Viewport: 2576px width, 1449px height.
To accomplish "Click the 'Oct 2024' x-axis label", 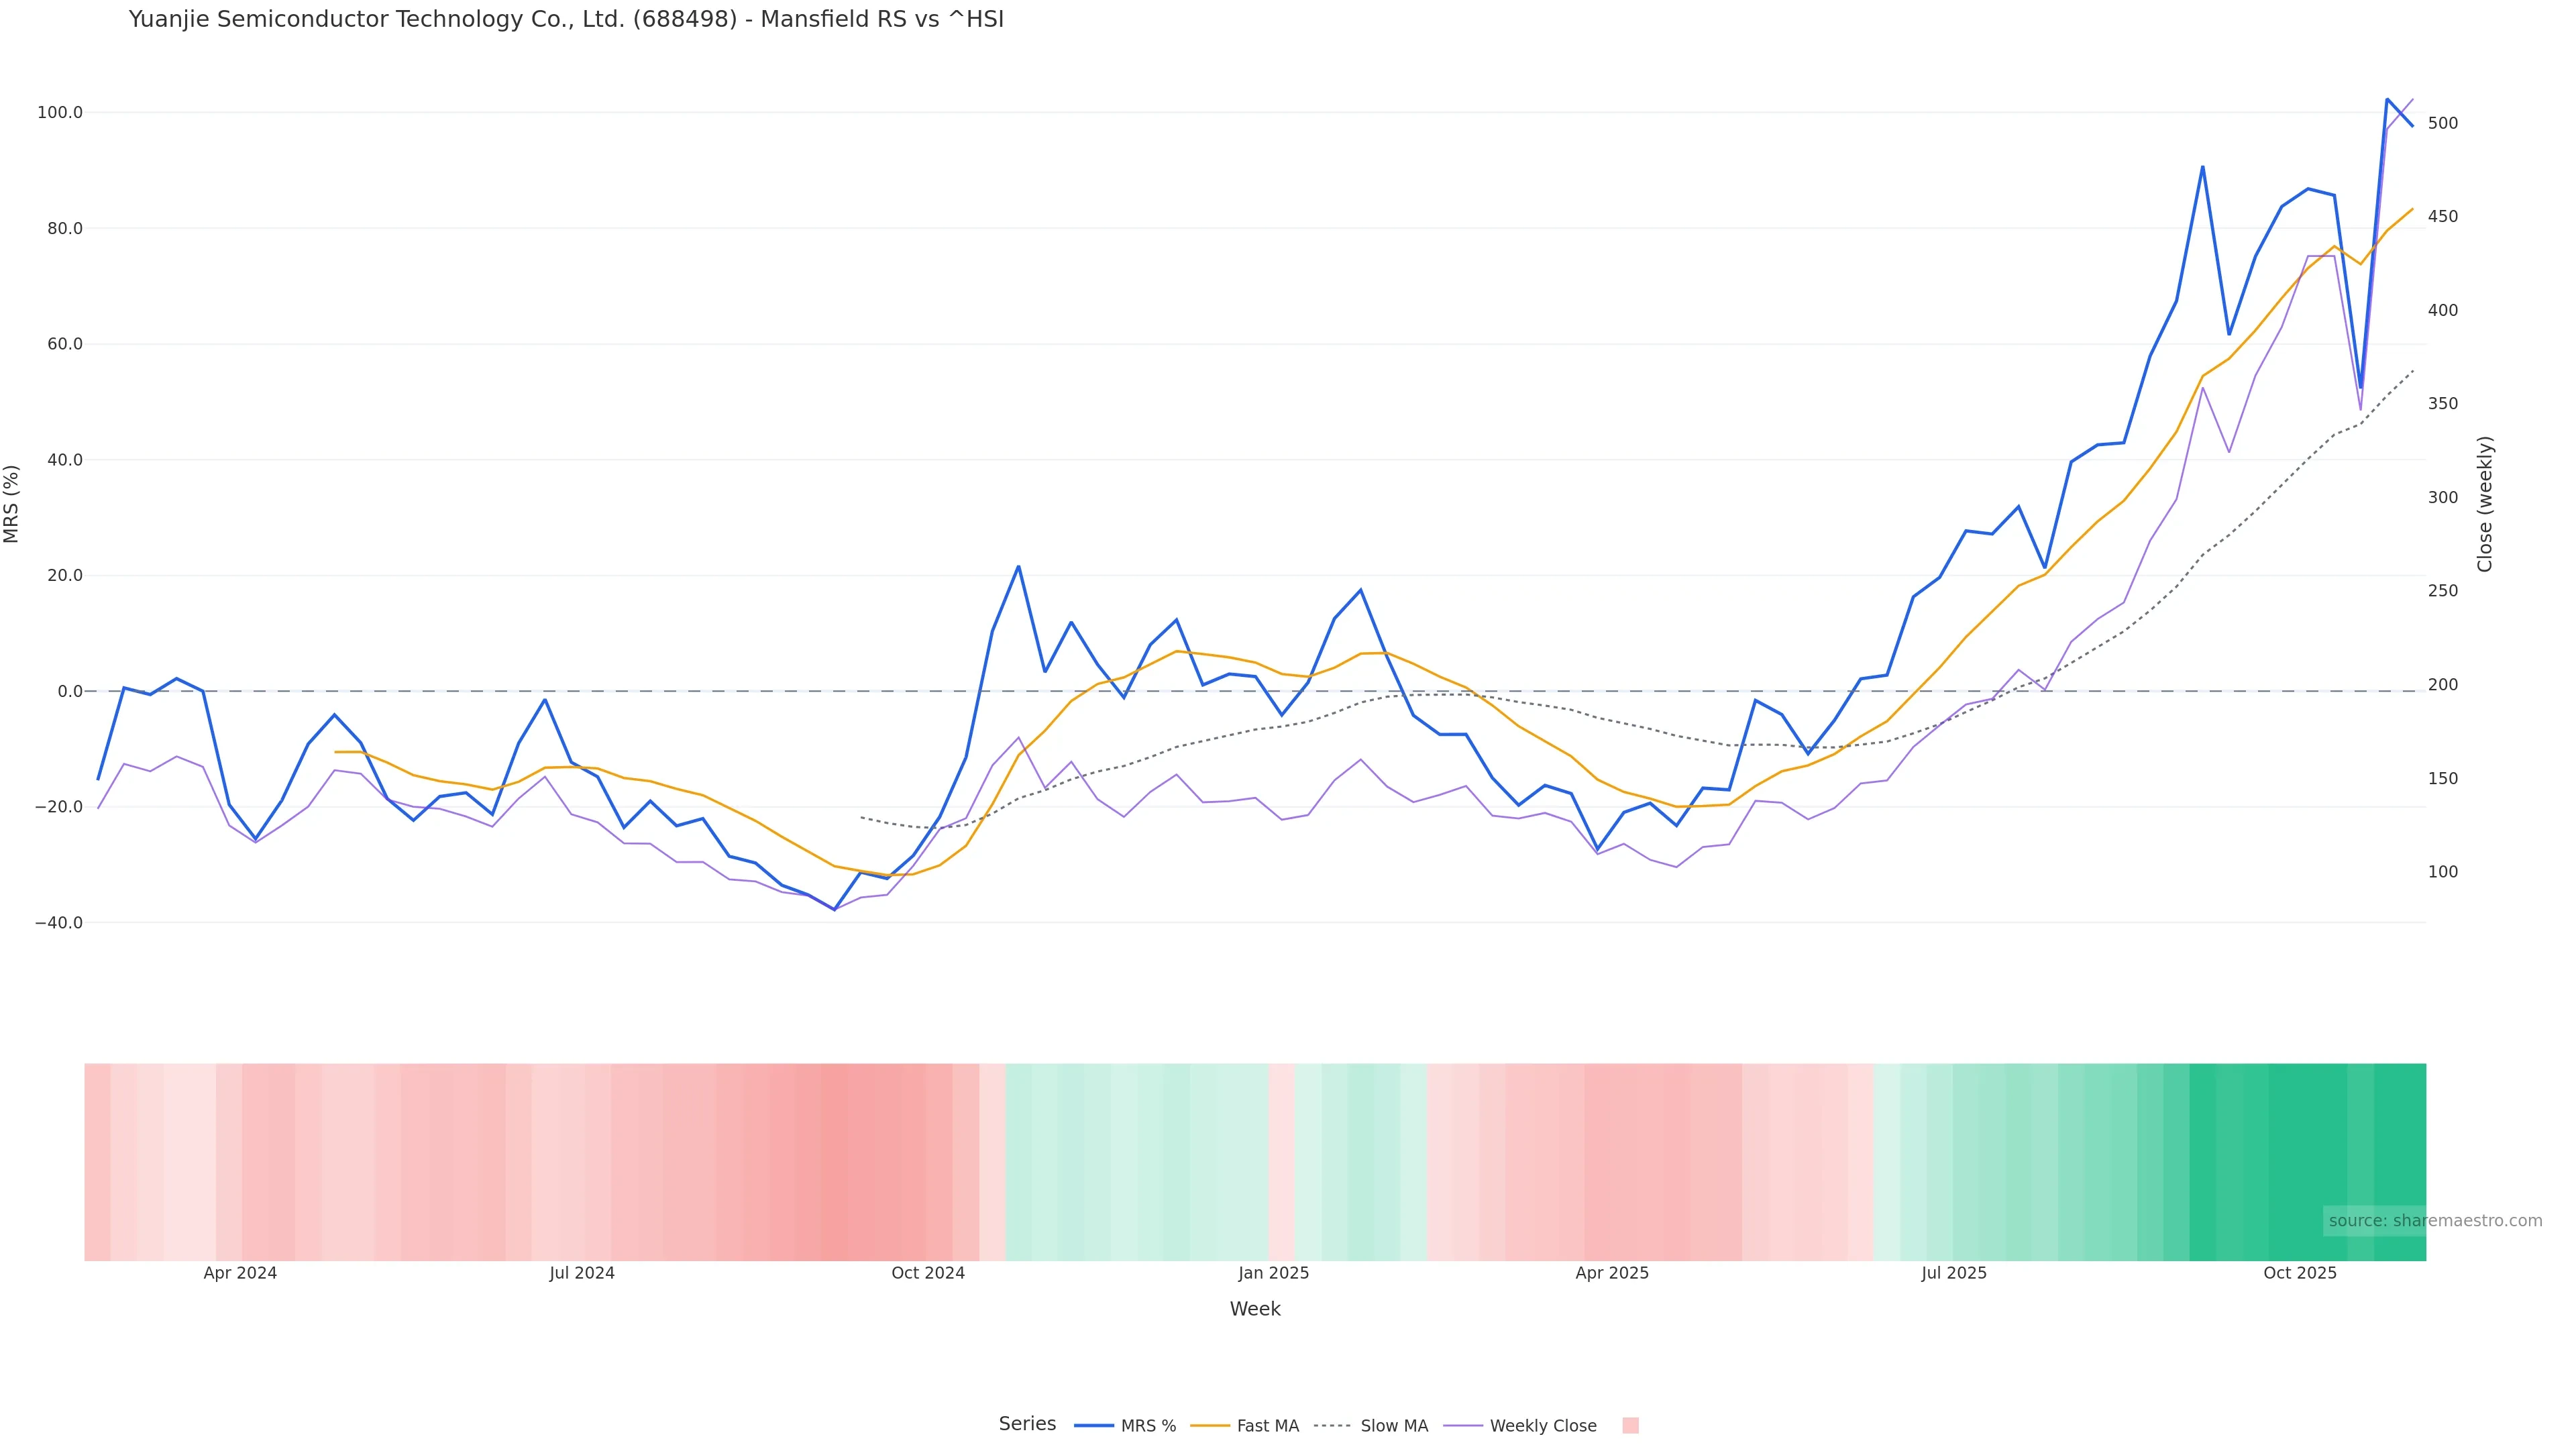I will pyautogui.click(x=928, y=1273).
